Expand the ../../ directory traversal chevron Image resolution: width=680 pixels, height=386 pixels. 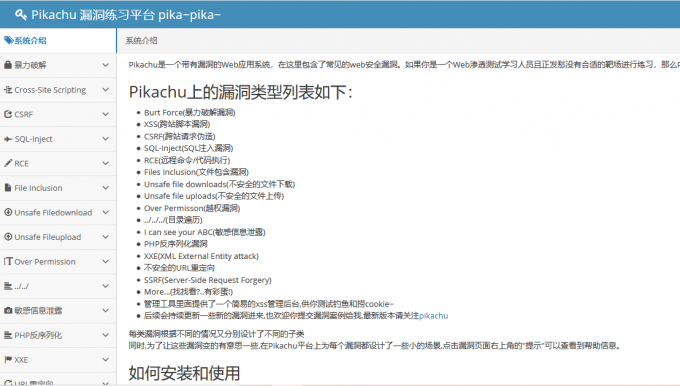(105, 286)
